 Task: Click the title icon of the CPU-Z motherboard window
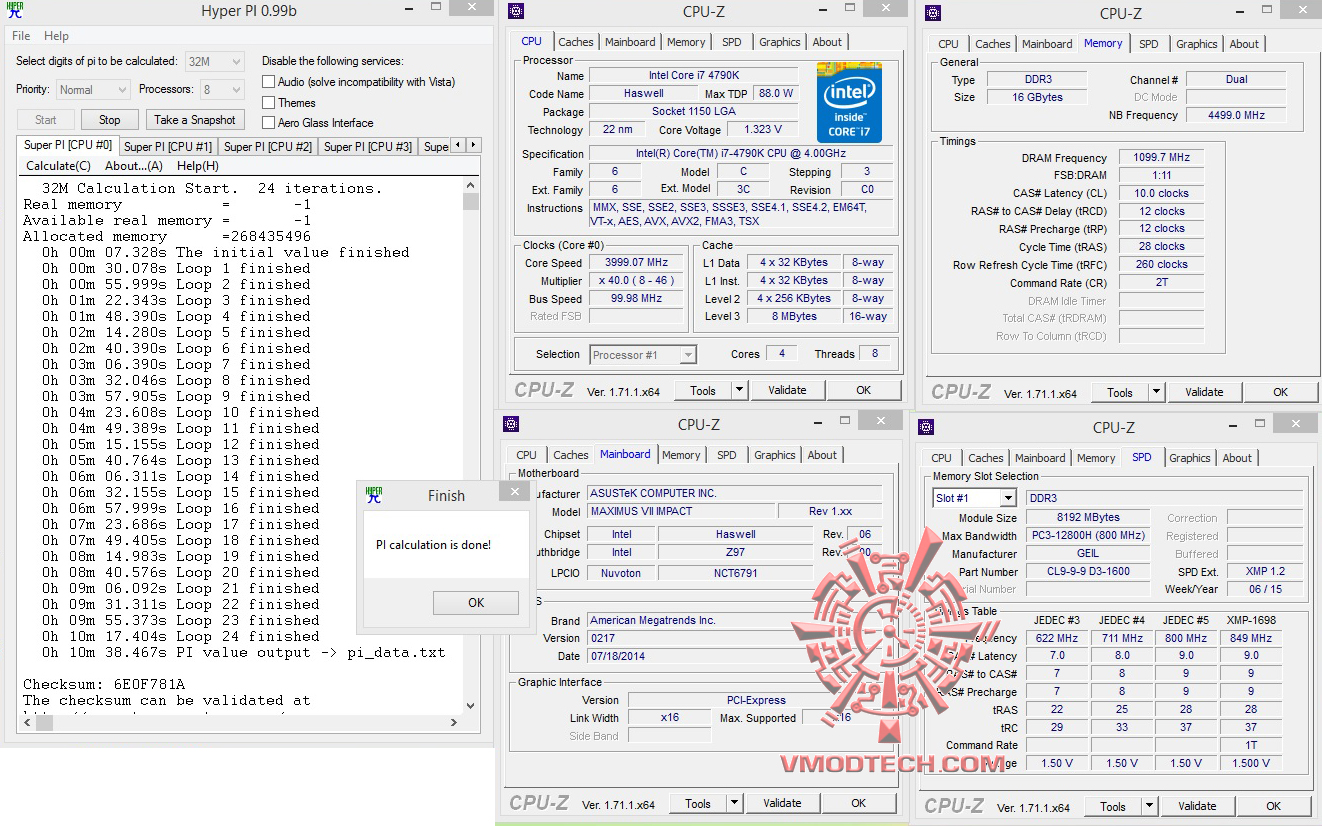[511, 424]
